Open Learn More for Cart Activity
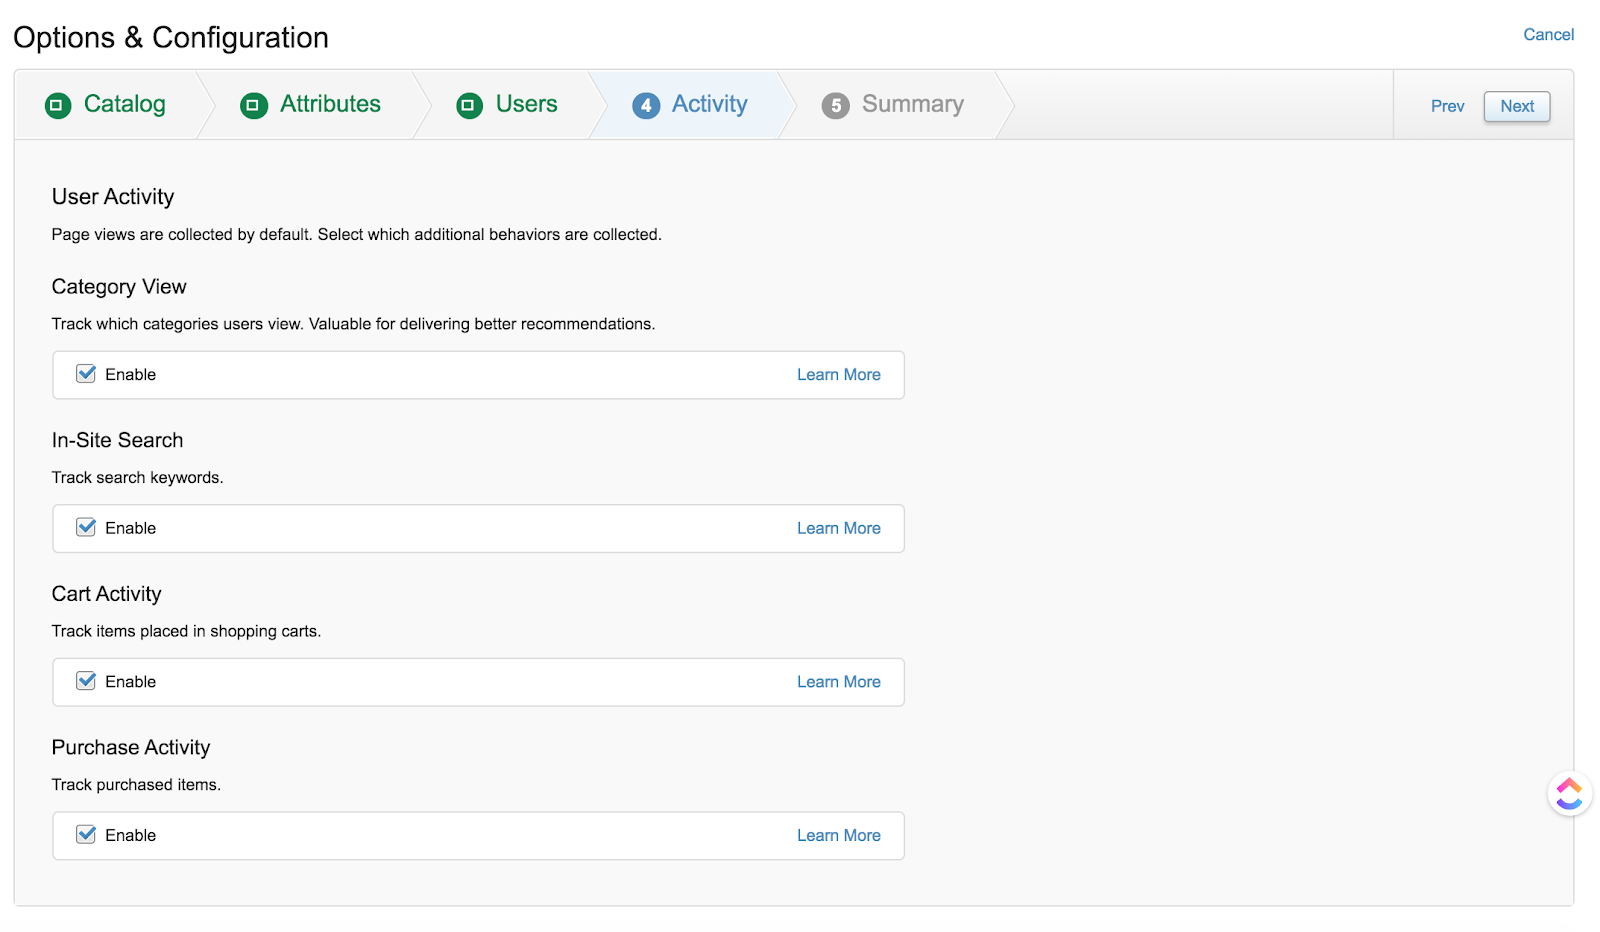The height and width of the screenshot is (932, 1600). [838, 682]
